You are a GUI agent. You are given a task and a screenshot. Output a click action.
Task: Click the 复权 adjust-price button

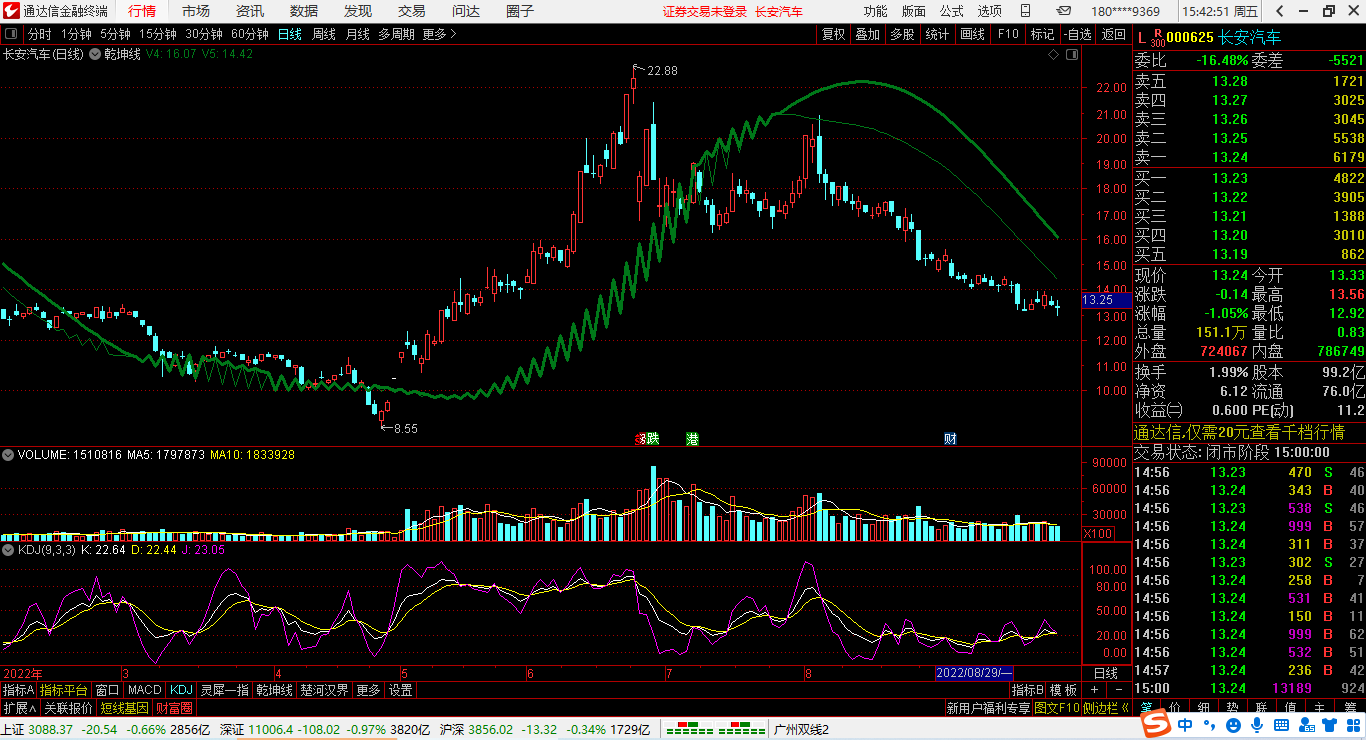833,34
